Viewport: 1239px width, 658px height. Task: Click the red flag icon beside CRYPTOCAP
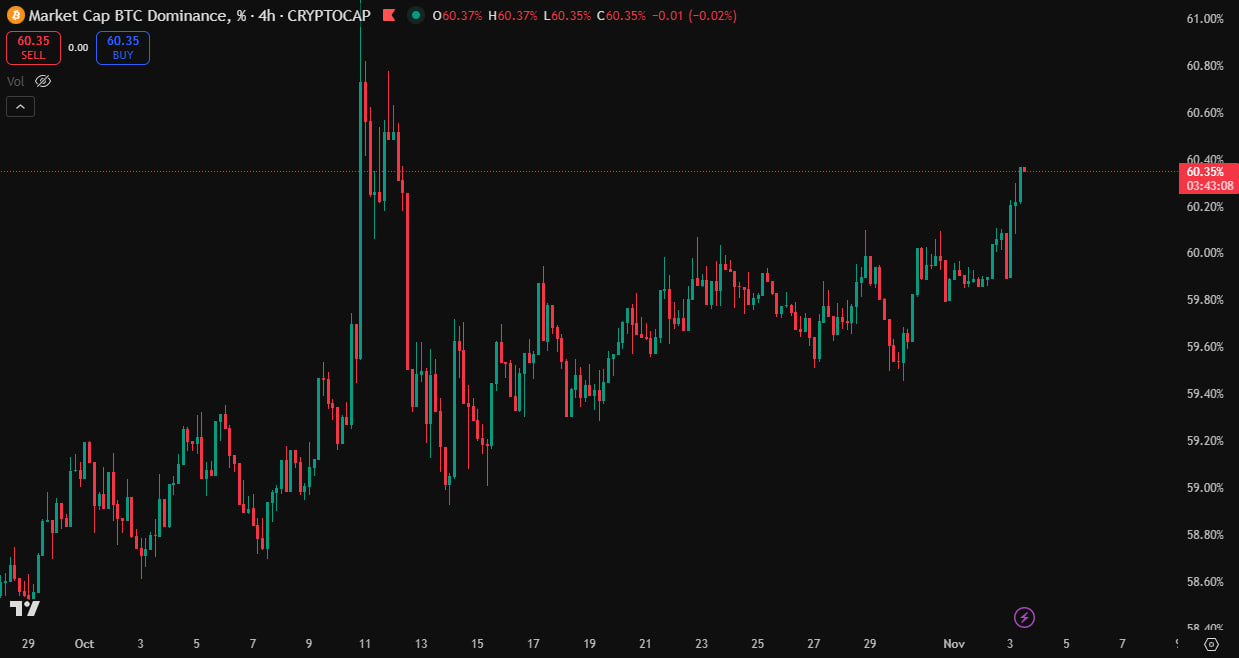click(390, 15)
